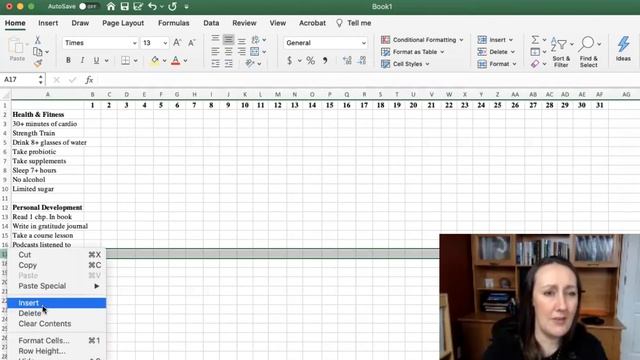Open the Insert ribbon tab
The height and width of the screenshot is (360, 640).
[x=48, y=23]
